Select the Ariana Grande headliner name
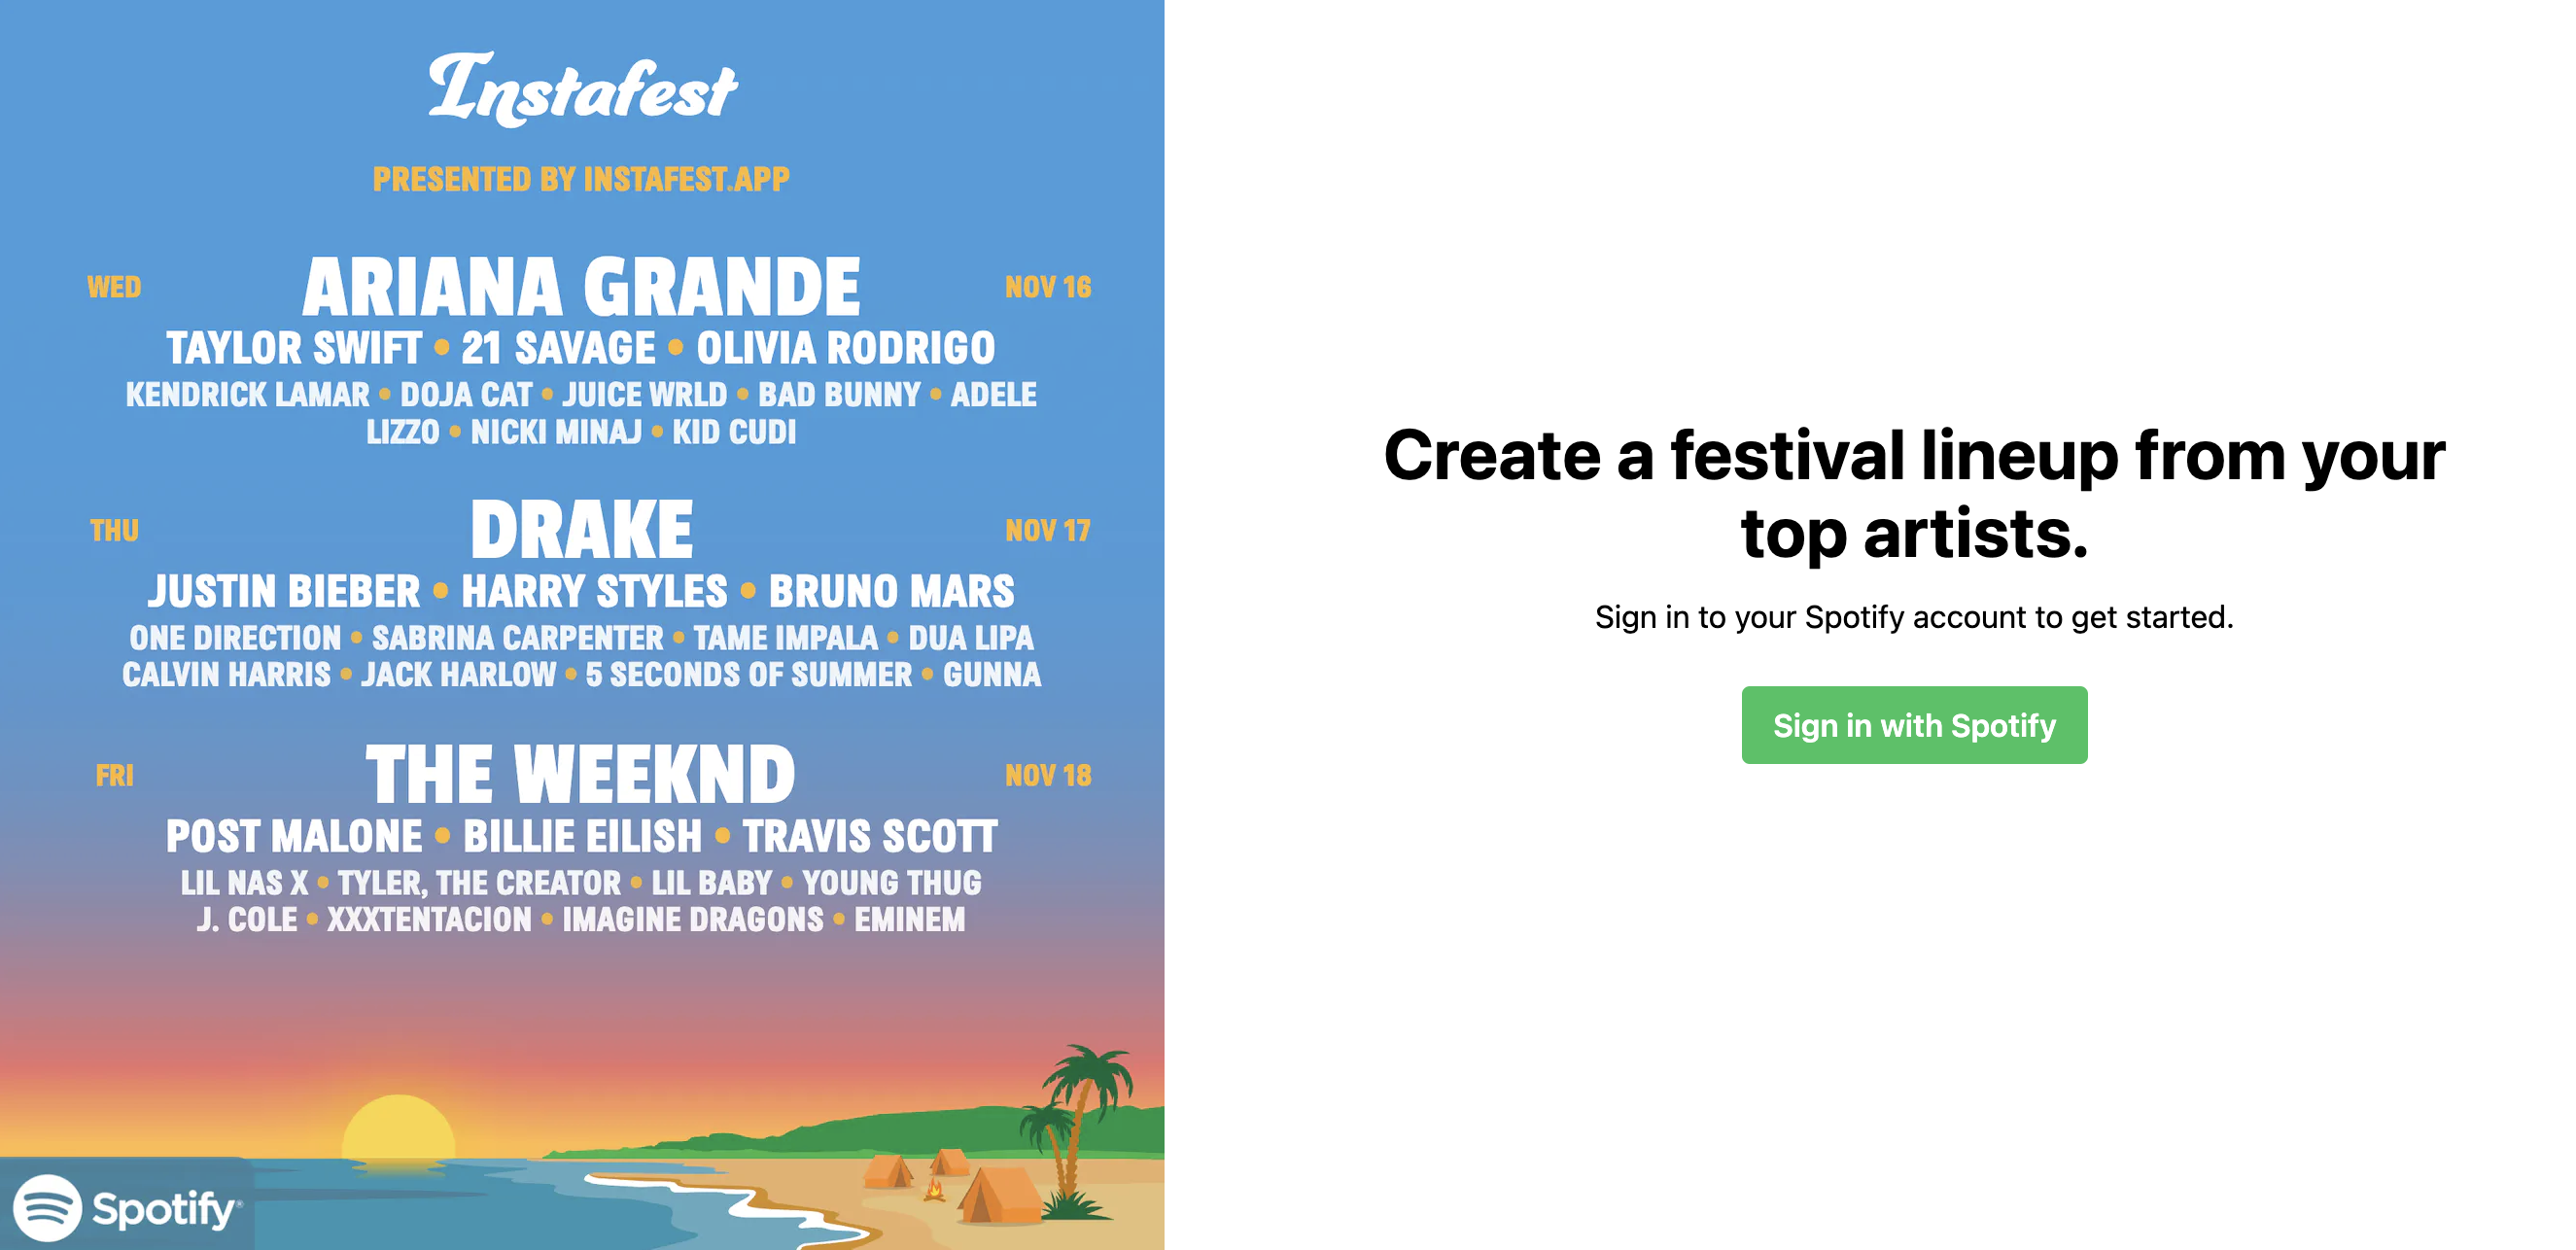 point(581,287)
